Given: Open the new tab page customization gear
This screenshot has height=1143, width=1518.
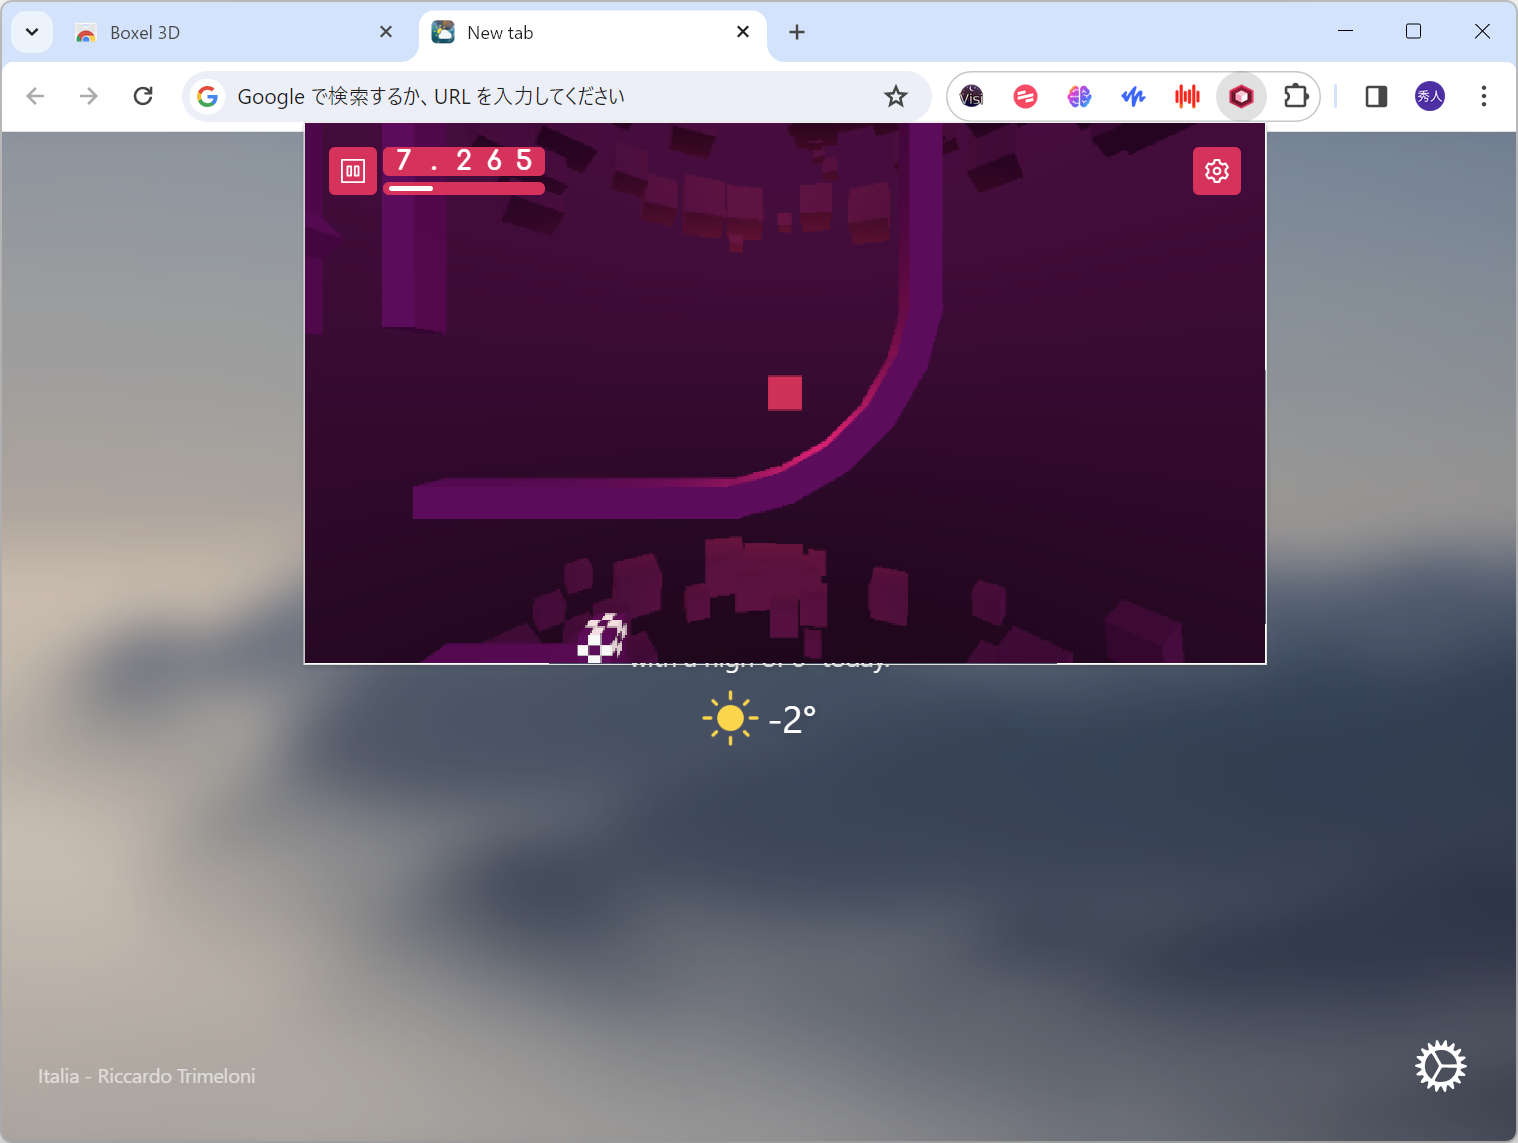Looking at the screenshot, I should 1441,1066.
